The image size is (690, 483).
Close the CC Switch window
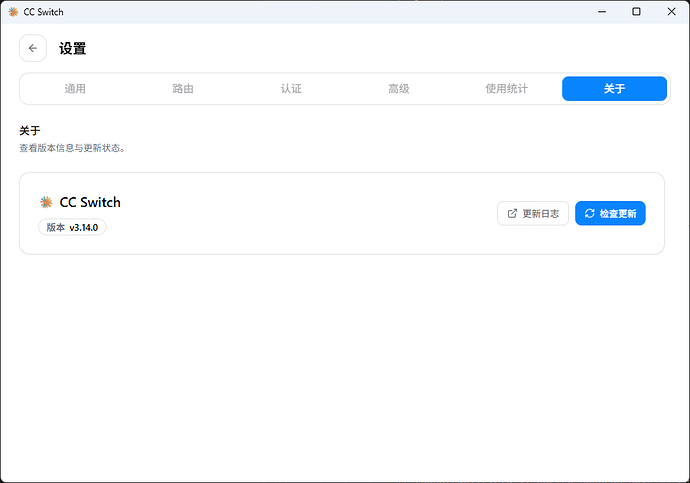pyautogui.click(x=672, y=12)
